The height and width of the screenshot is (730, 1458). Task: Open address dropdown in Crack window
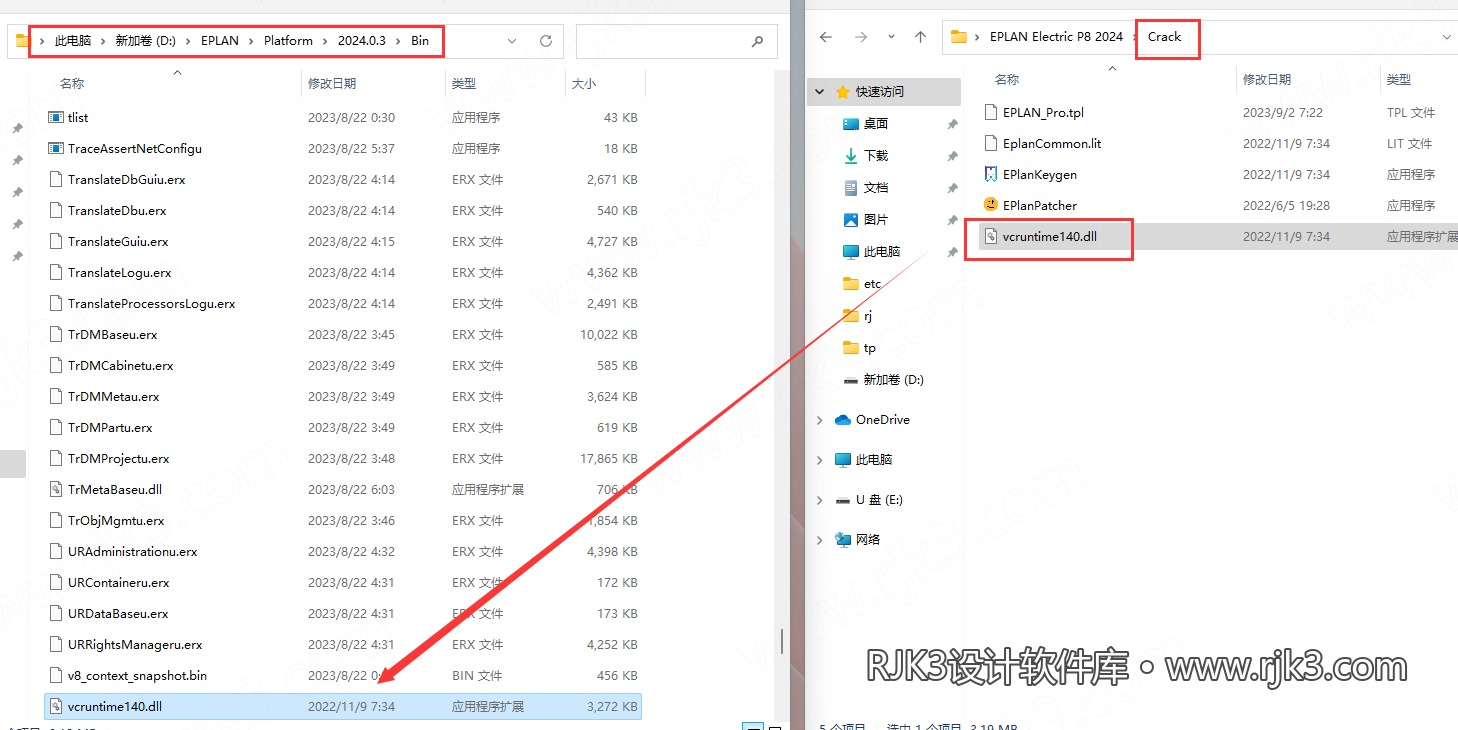tap(1447, 37)
